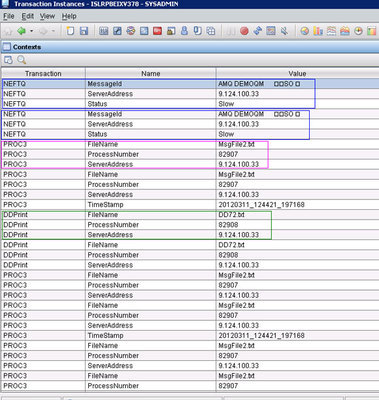The width and height of the screenshot is (379, 400).
Task: Sort by the Transaction column header
Action: pos(43,73)
